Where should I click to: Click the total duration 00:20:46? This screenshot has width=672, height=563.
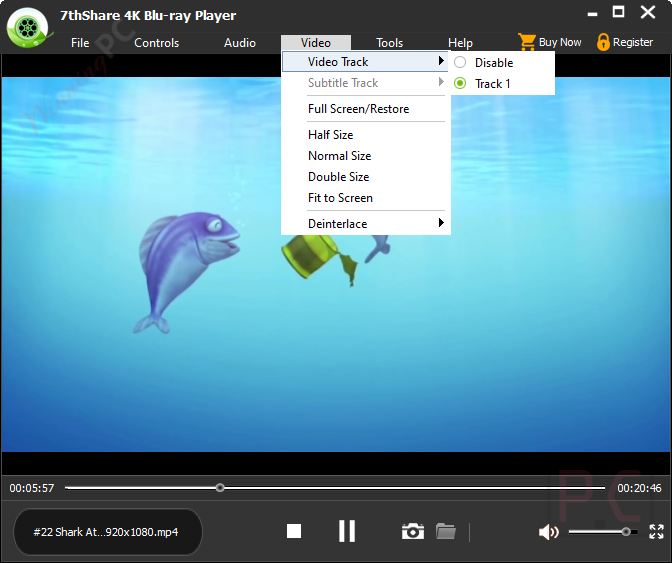click(x=639, y=488)
